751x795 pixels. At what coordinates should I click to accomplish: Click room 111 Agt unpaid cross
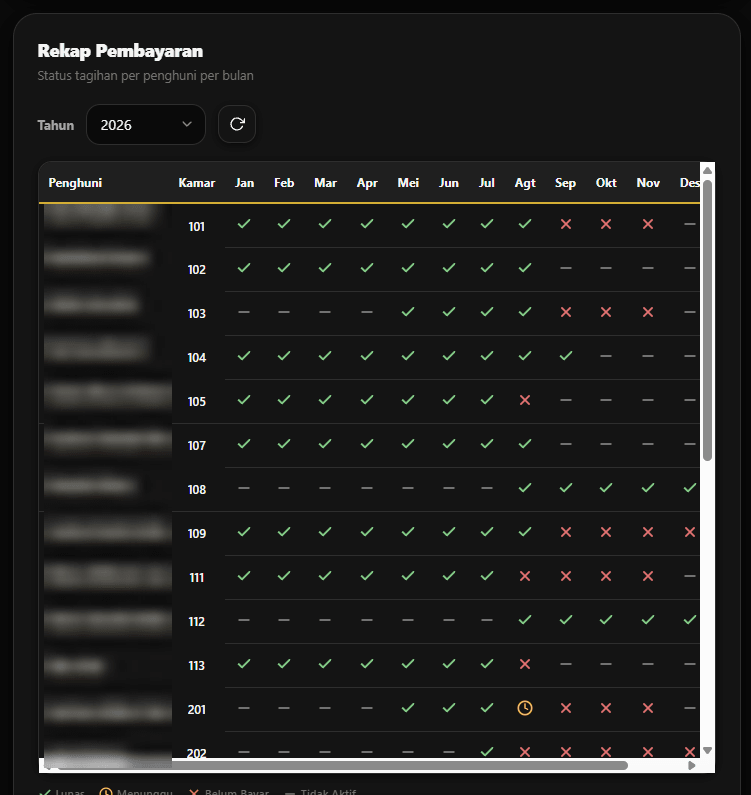[525, 576]
